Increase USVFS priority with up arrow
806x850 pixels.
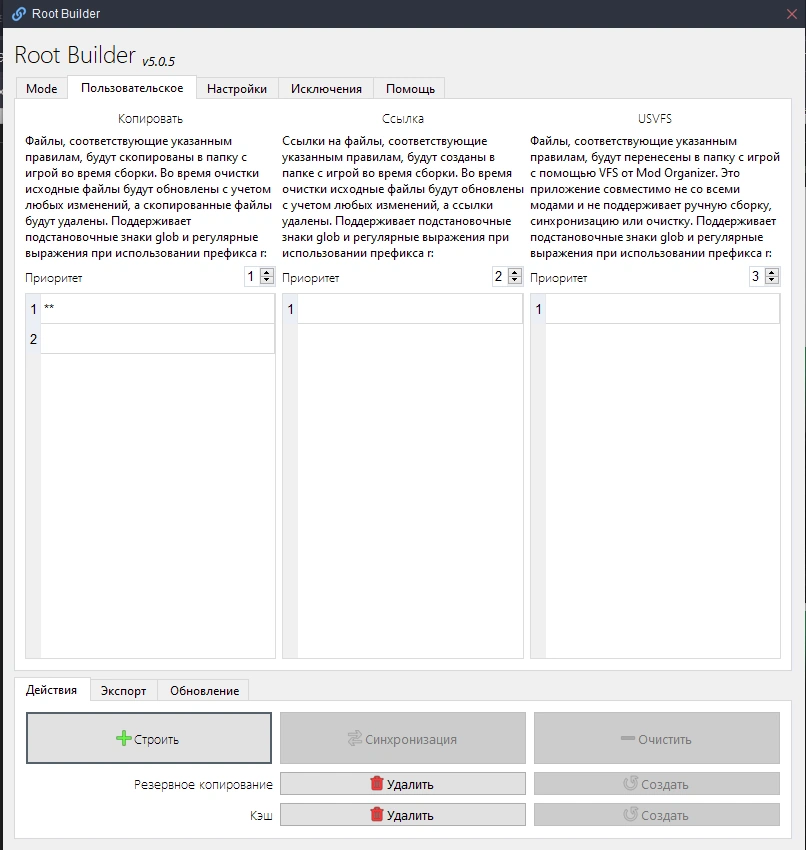[772, 272]
